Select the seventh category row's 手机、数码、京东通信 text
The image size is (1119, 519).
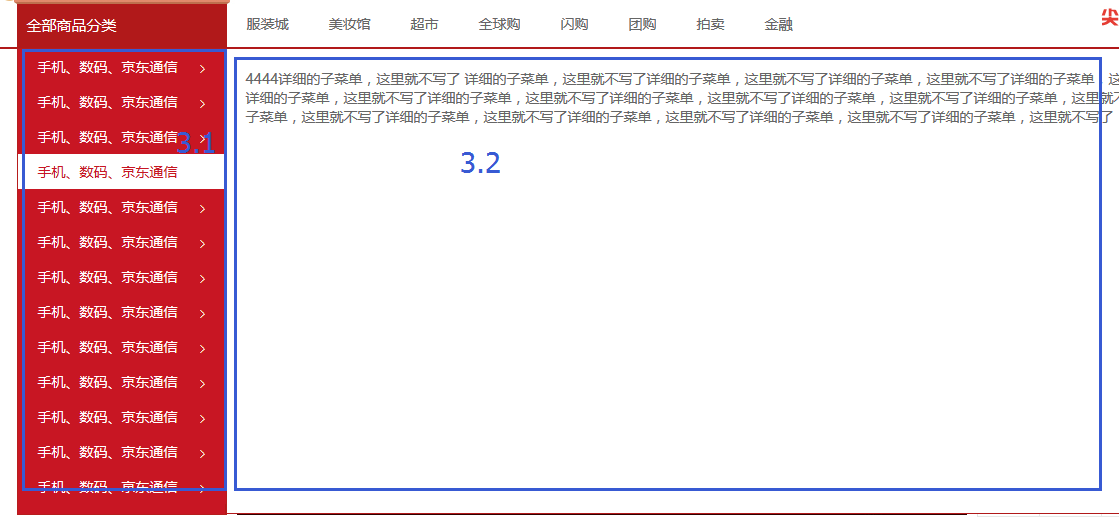coord(108,277)
